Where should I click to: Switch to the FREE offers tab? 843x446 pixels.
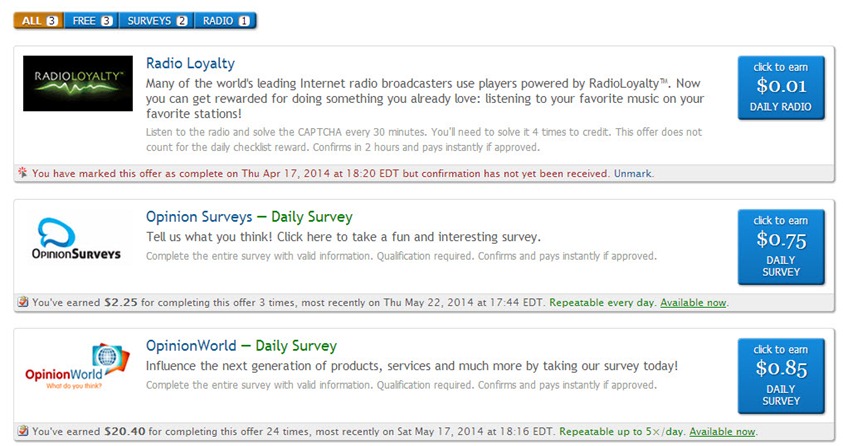pyautogui.click(x=92, y=21)
